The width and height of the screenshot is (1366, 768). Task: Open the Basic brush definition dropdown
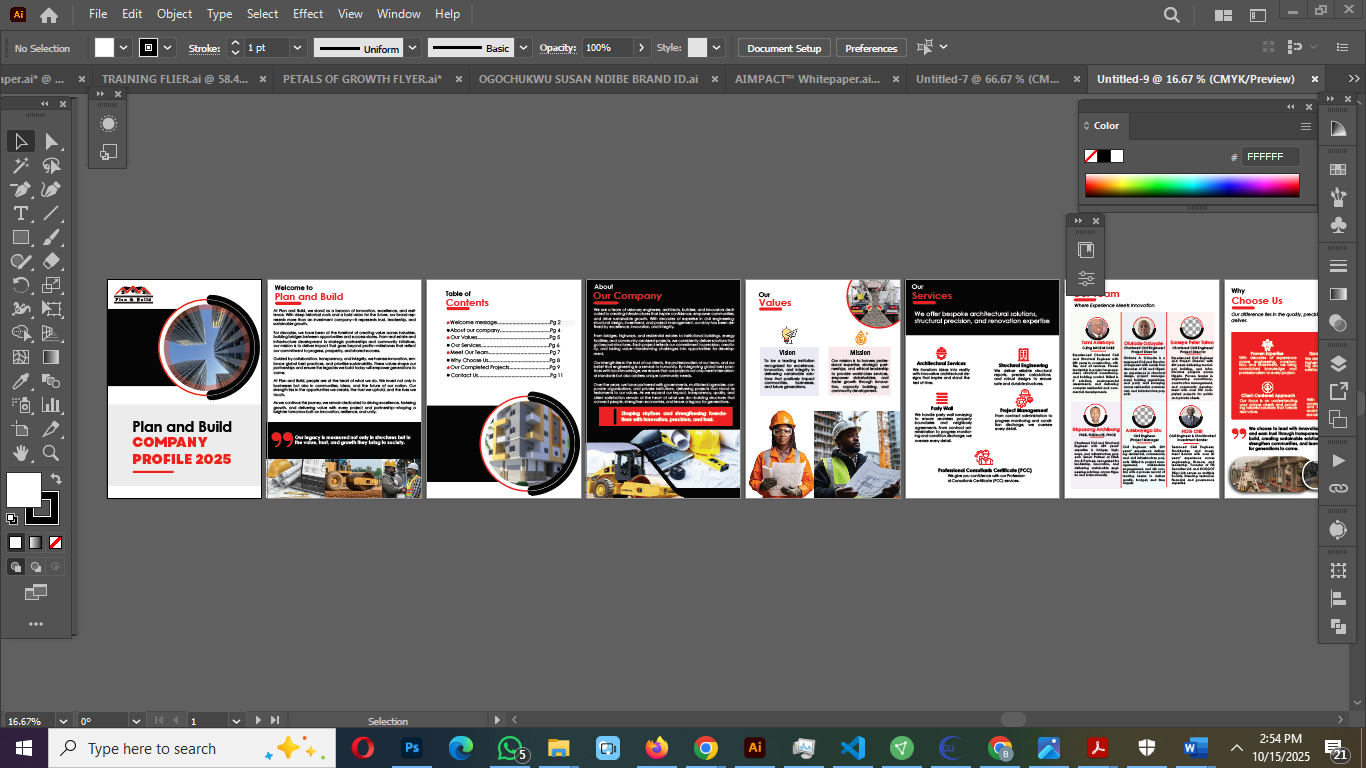pyautogui.click(x=523, y=47)
